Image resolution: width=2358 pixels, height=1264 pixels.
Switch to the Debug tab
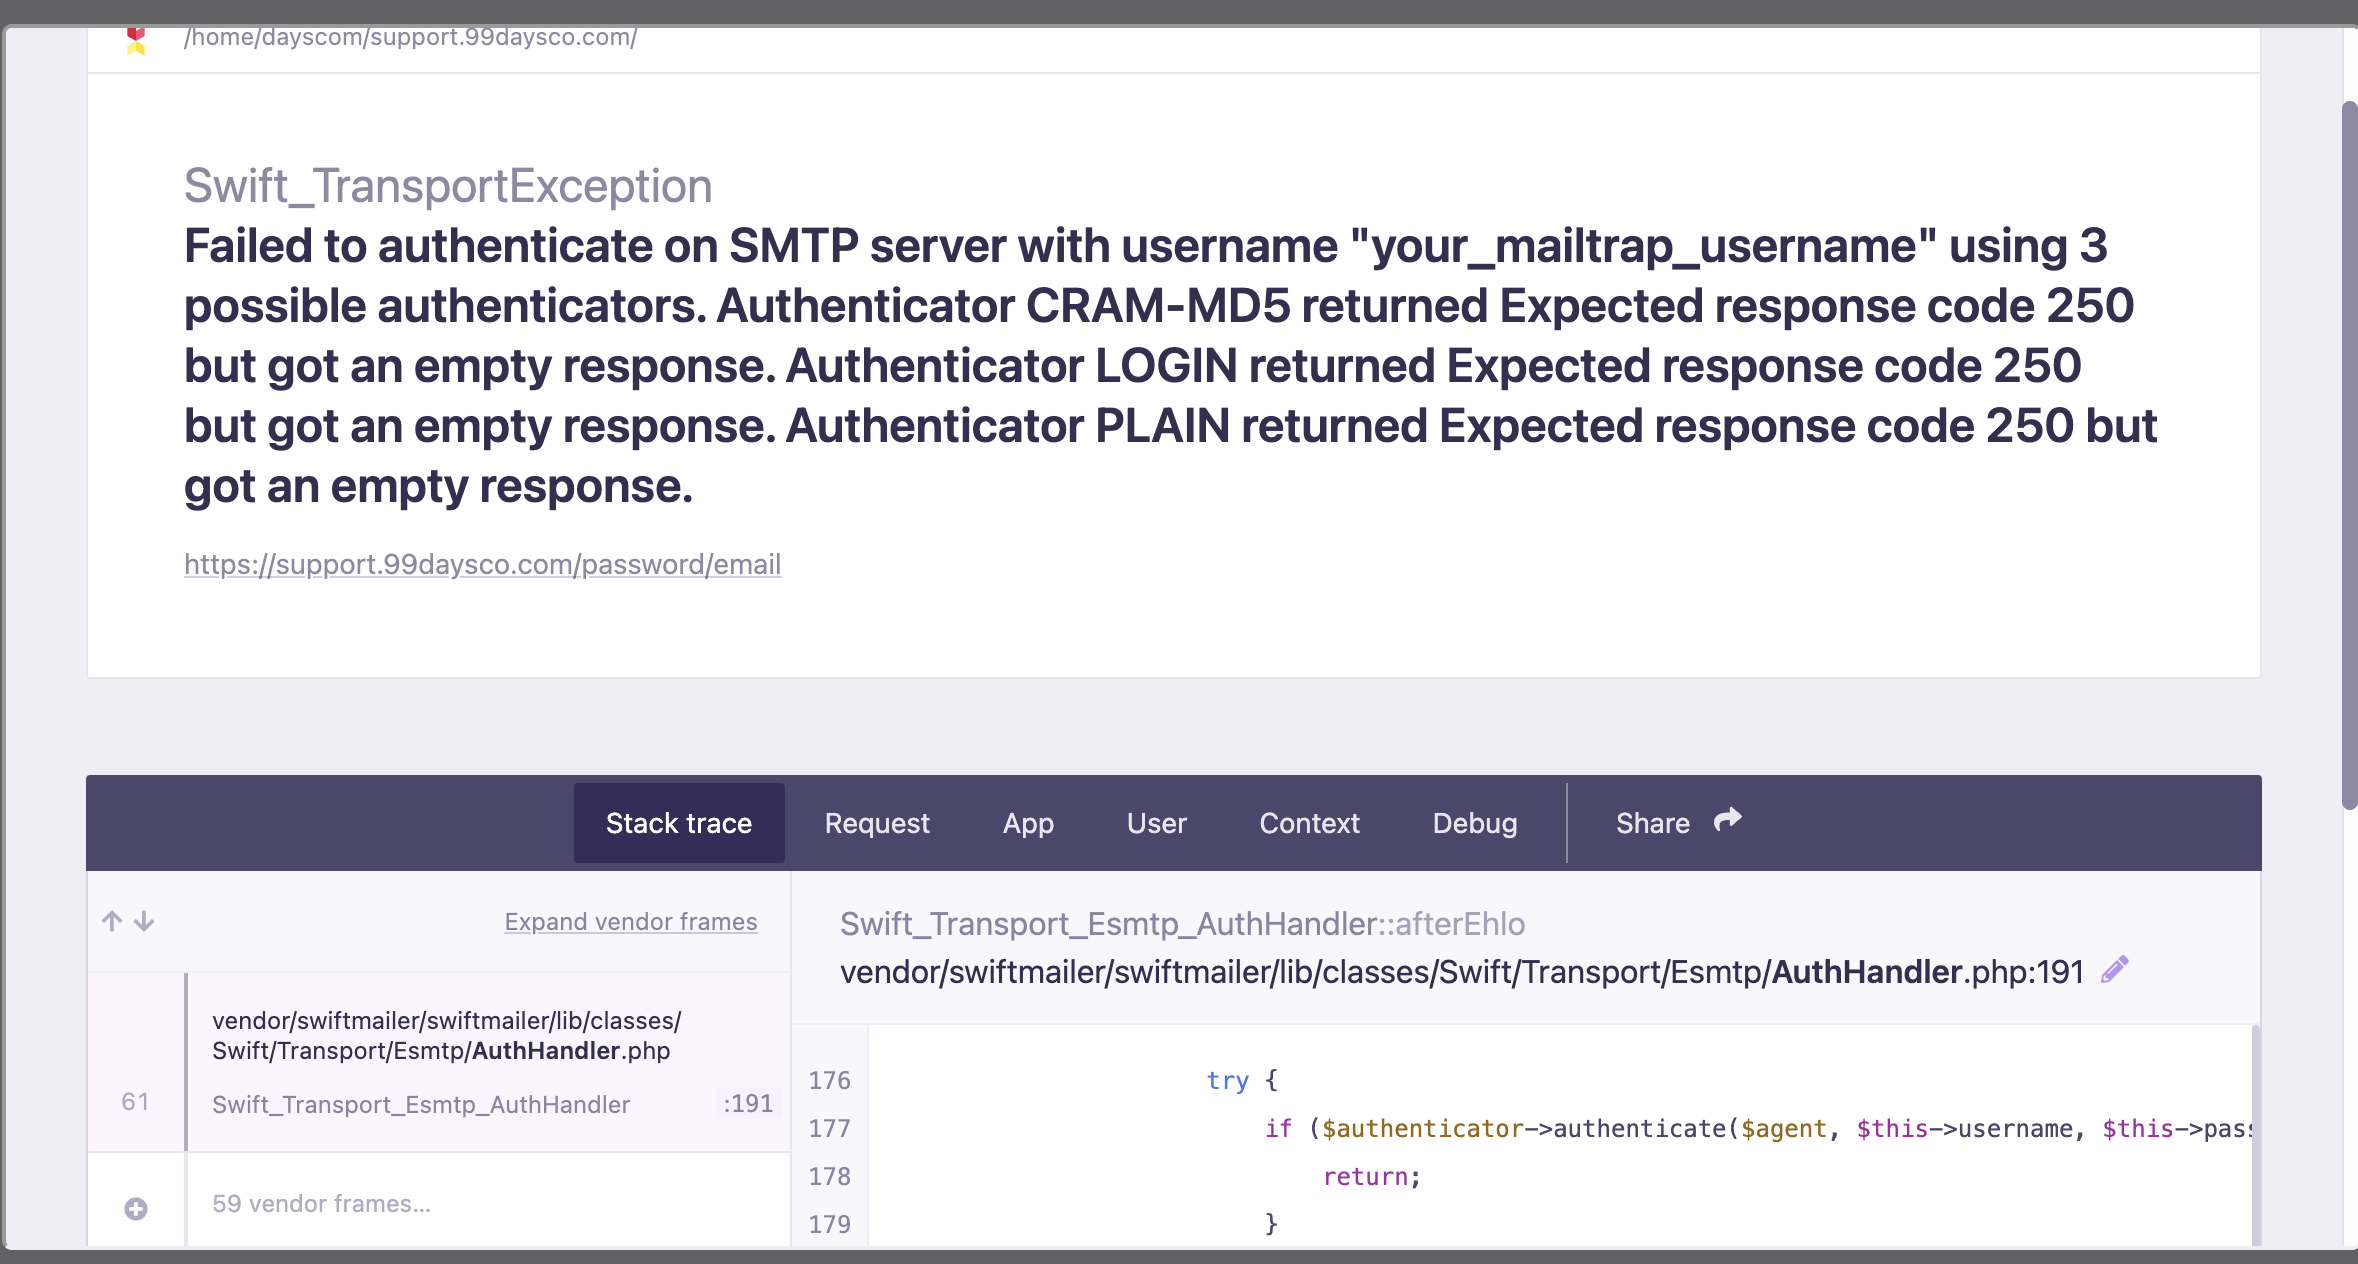pyautogui.click(x=1475, y=823)
